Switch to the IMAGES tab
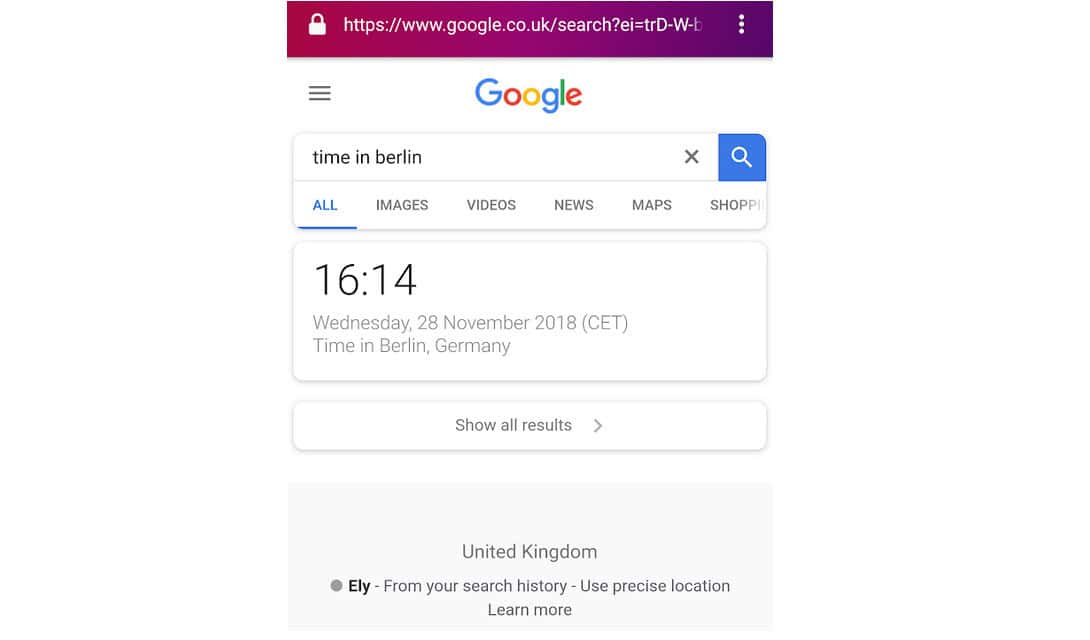The height and width of the screenshot is (640, 1090). pos(401,205)
